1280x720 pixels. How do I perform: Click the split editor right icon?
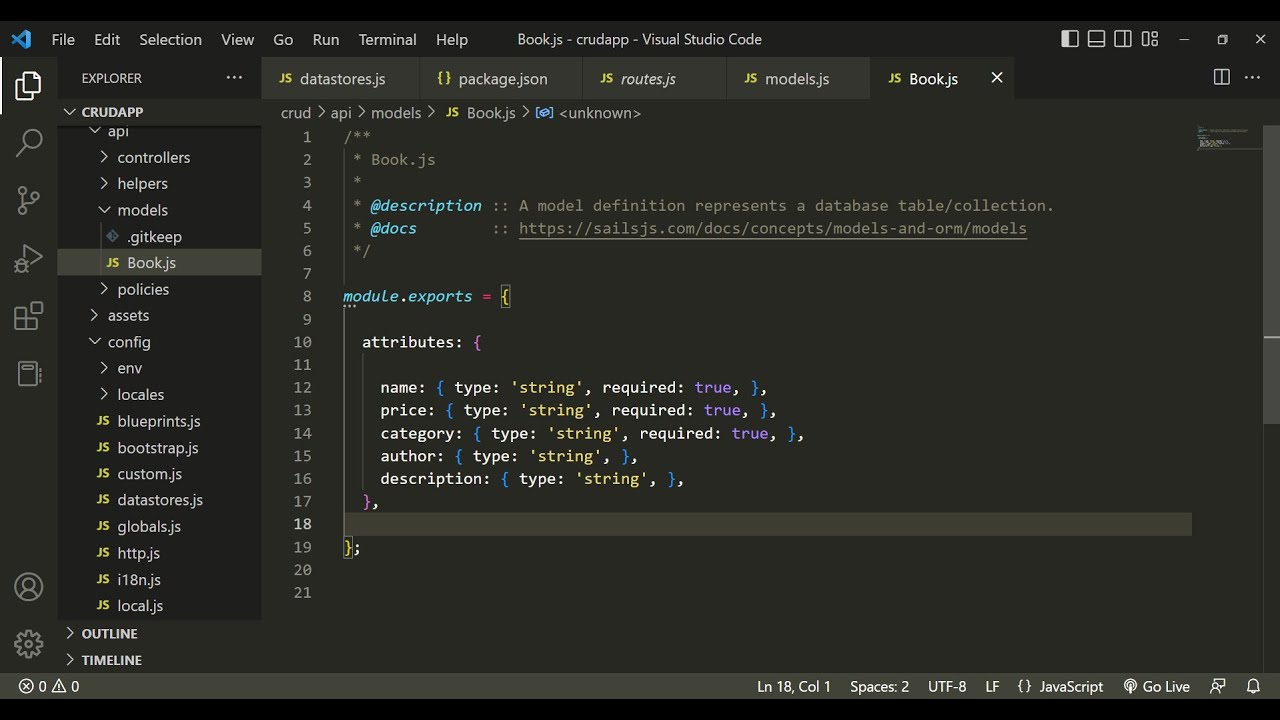(1221, 78)
